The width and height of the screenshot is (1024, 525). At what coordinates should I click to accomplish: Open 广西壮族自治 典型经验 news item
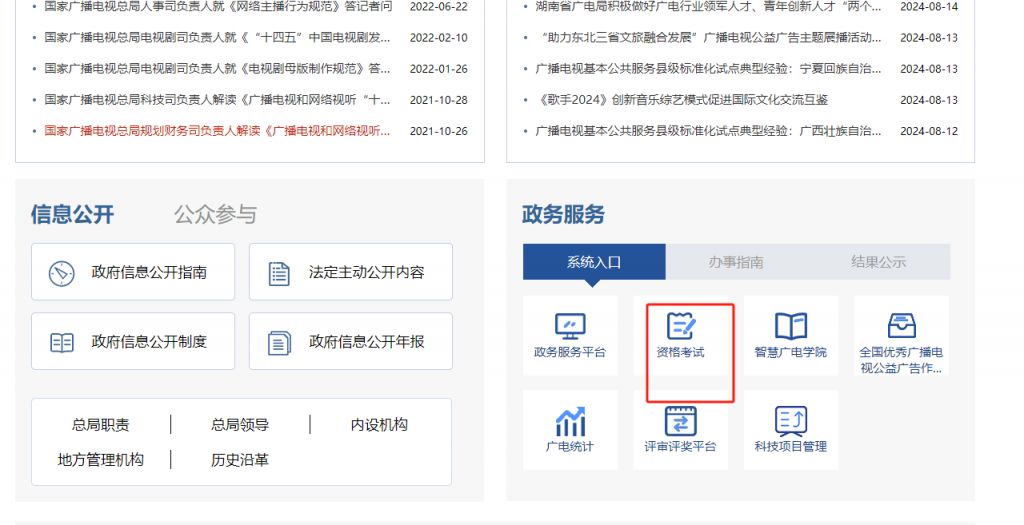[x=708, y=131]
